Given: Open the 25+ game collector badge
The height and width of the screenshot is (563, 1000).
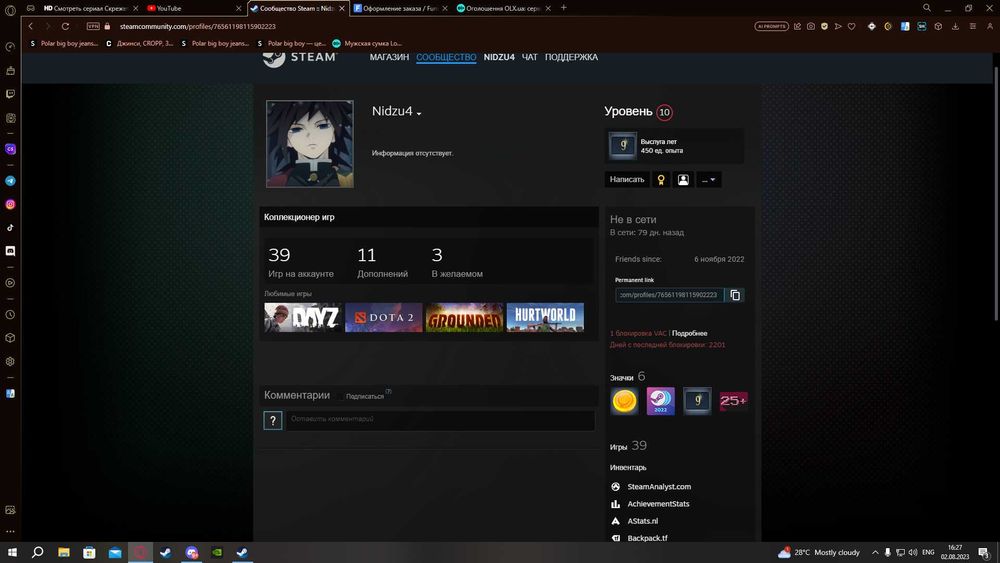Looking at the screenshot, I should tap(733, 401).
